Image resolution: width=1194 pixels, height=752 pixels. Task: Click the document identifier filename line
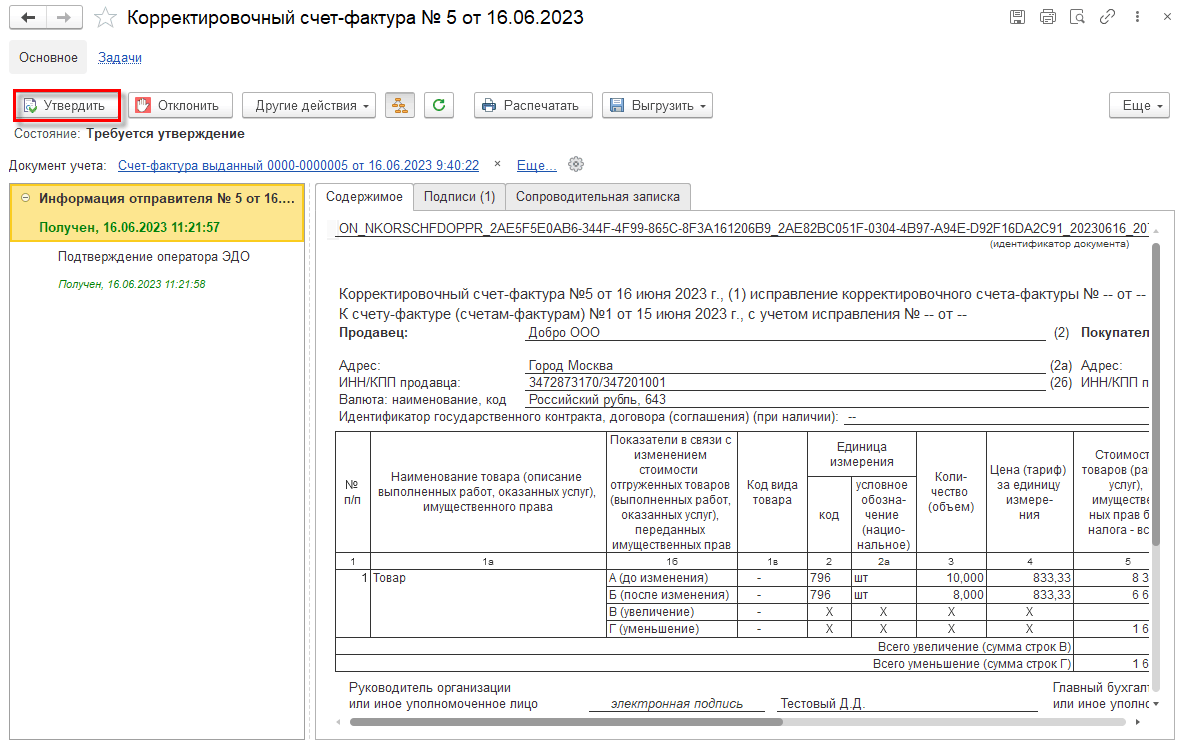click(742, 228)
